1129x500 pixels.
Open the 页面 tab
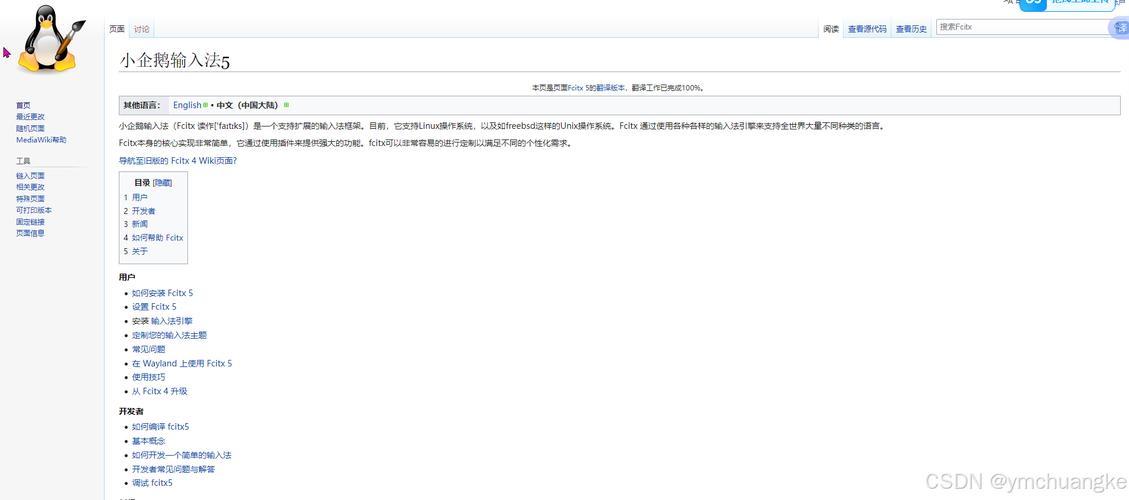pyautogui.click(x=117, y=29)
